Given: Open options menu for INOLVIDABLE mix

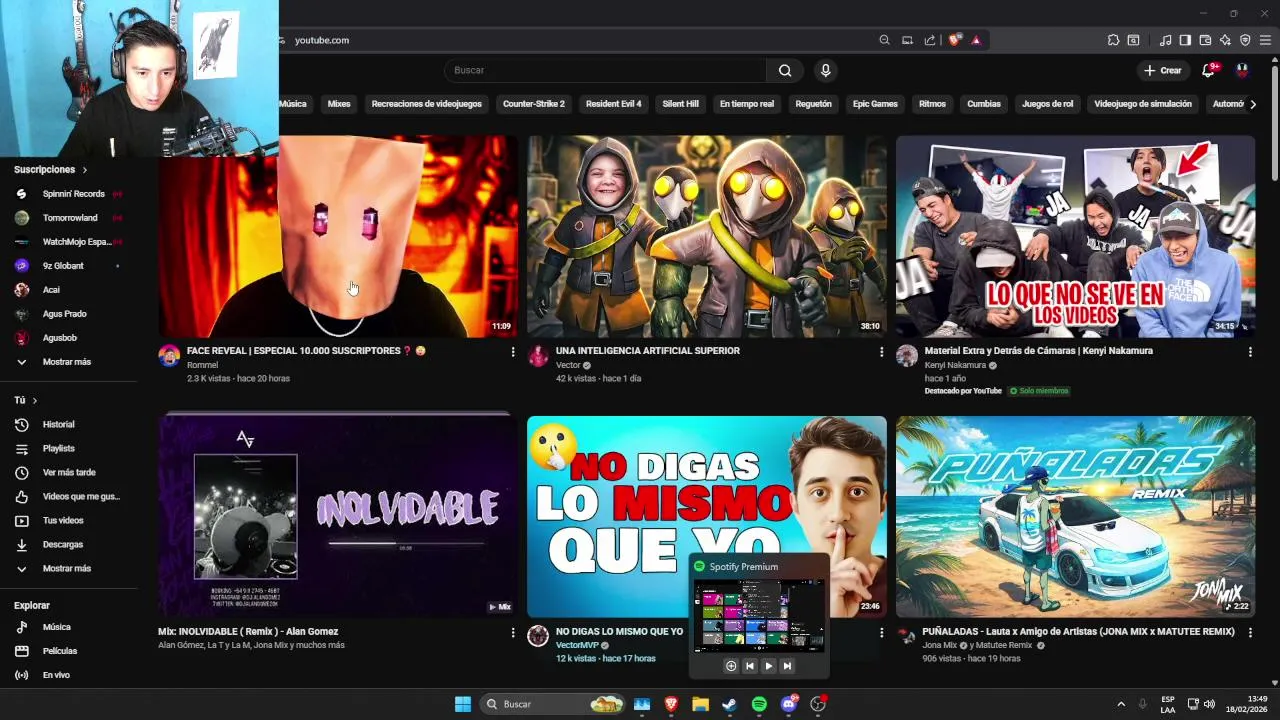Looking at the screenshot, I should pos(513,633).
